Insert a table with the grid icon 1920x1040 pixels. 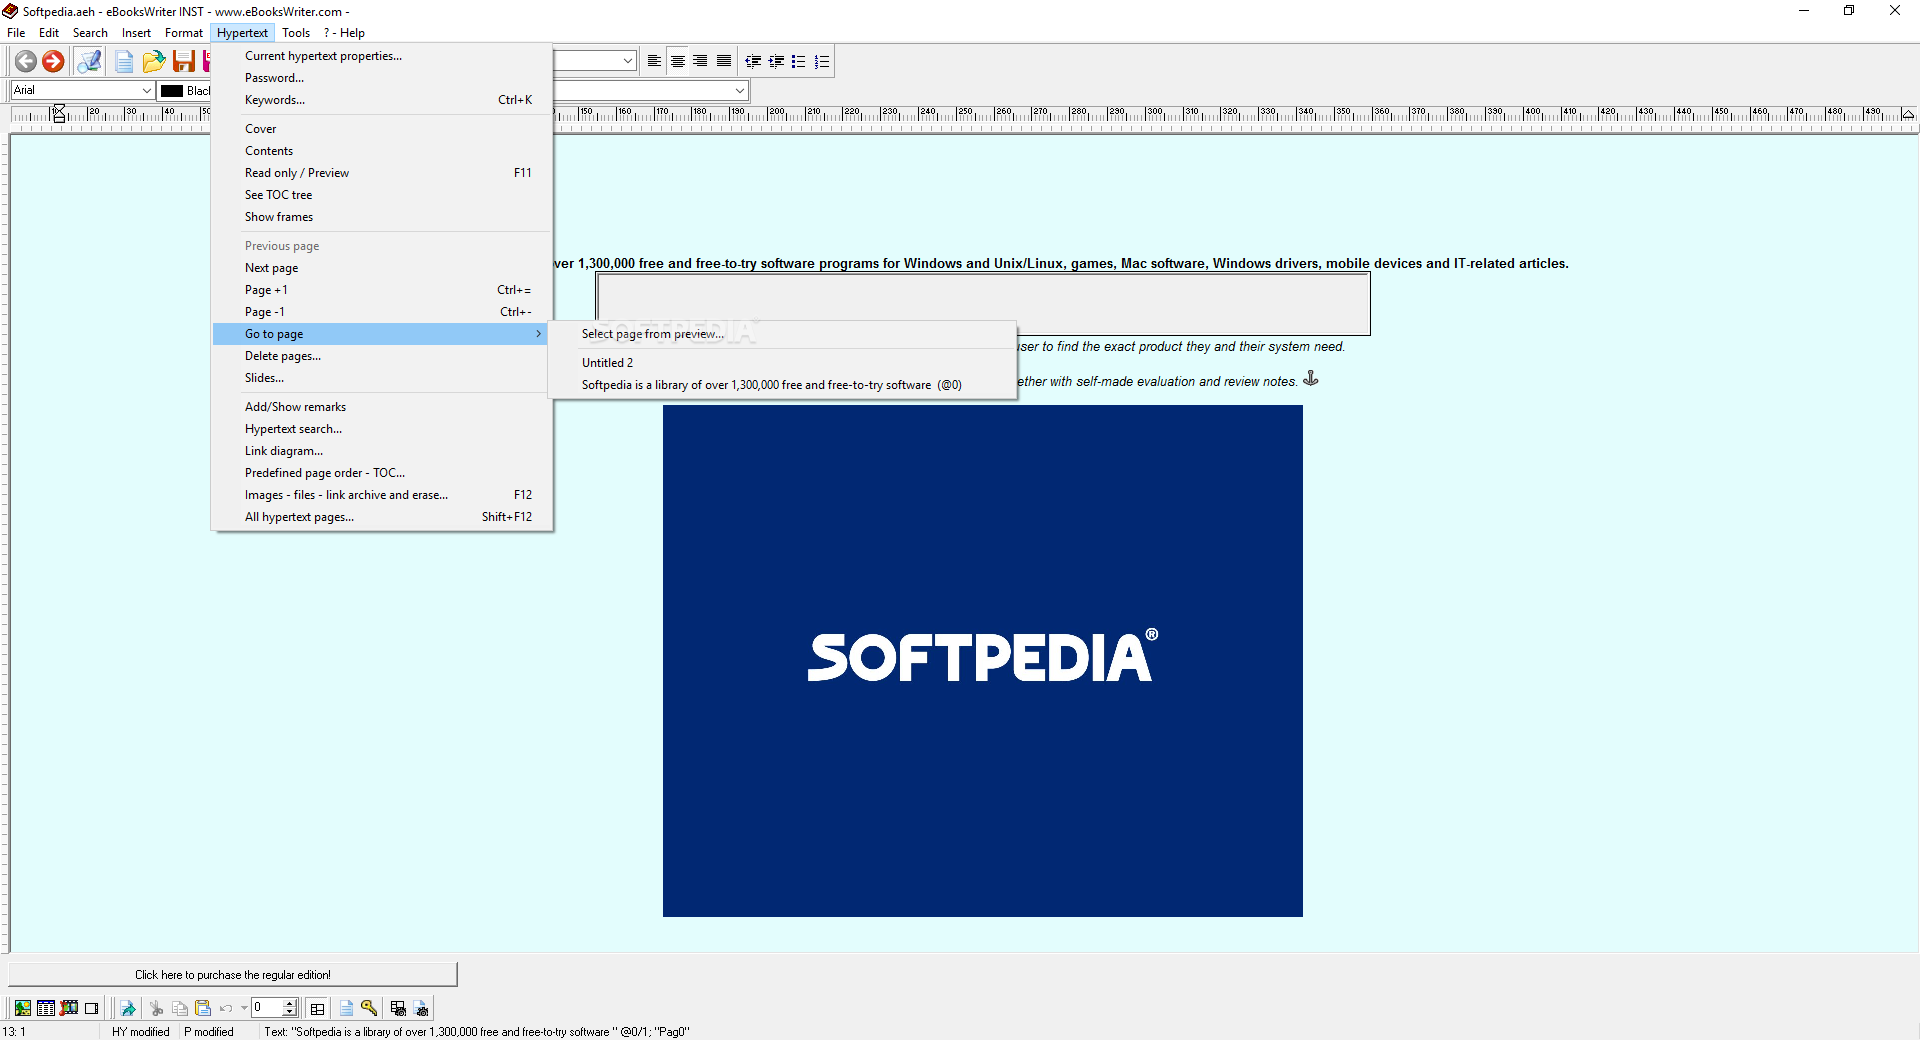pos(46,1008)
